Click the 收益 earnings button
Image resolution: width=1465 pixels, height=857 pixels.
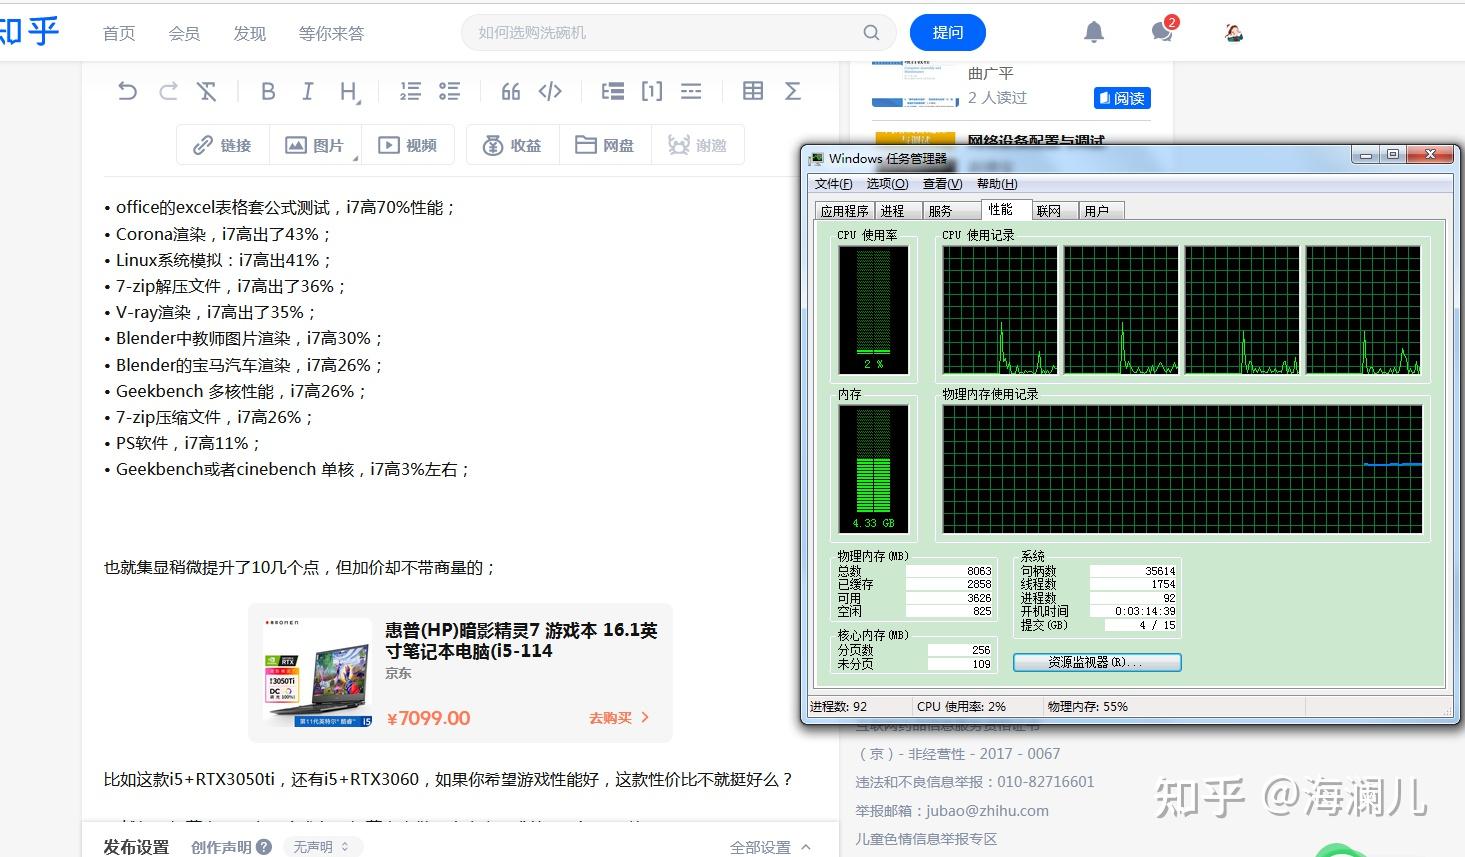coord(512,145)
